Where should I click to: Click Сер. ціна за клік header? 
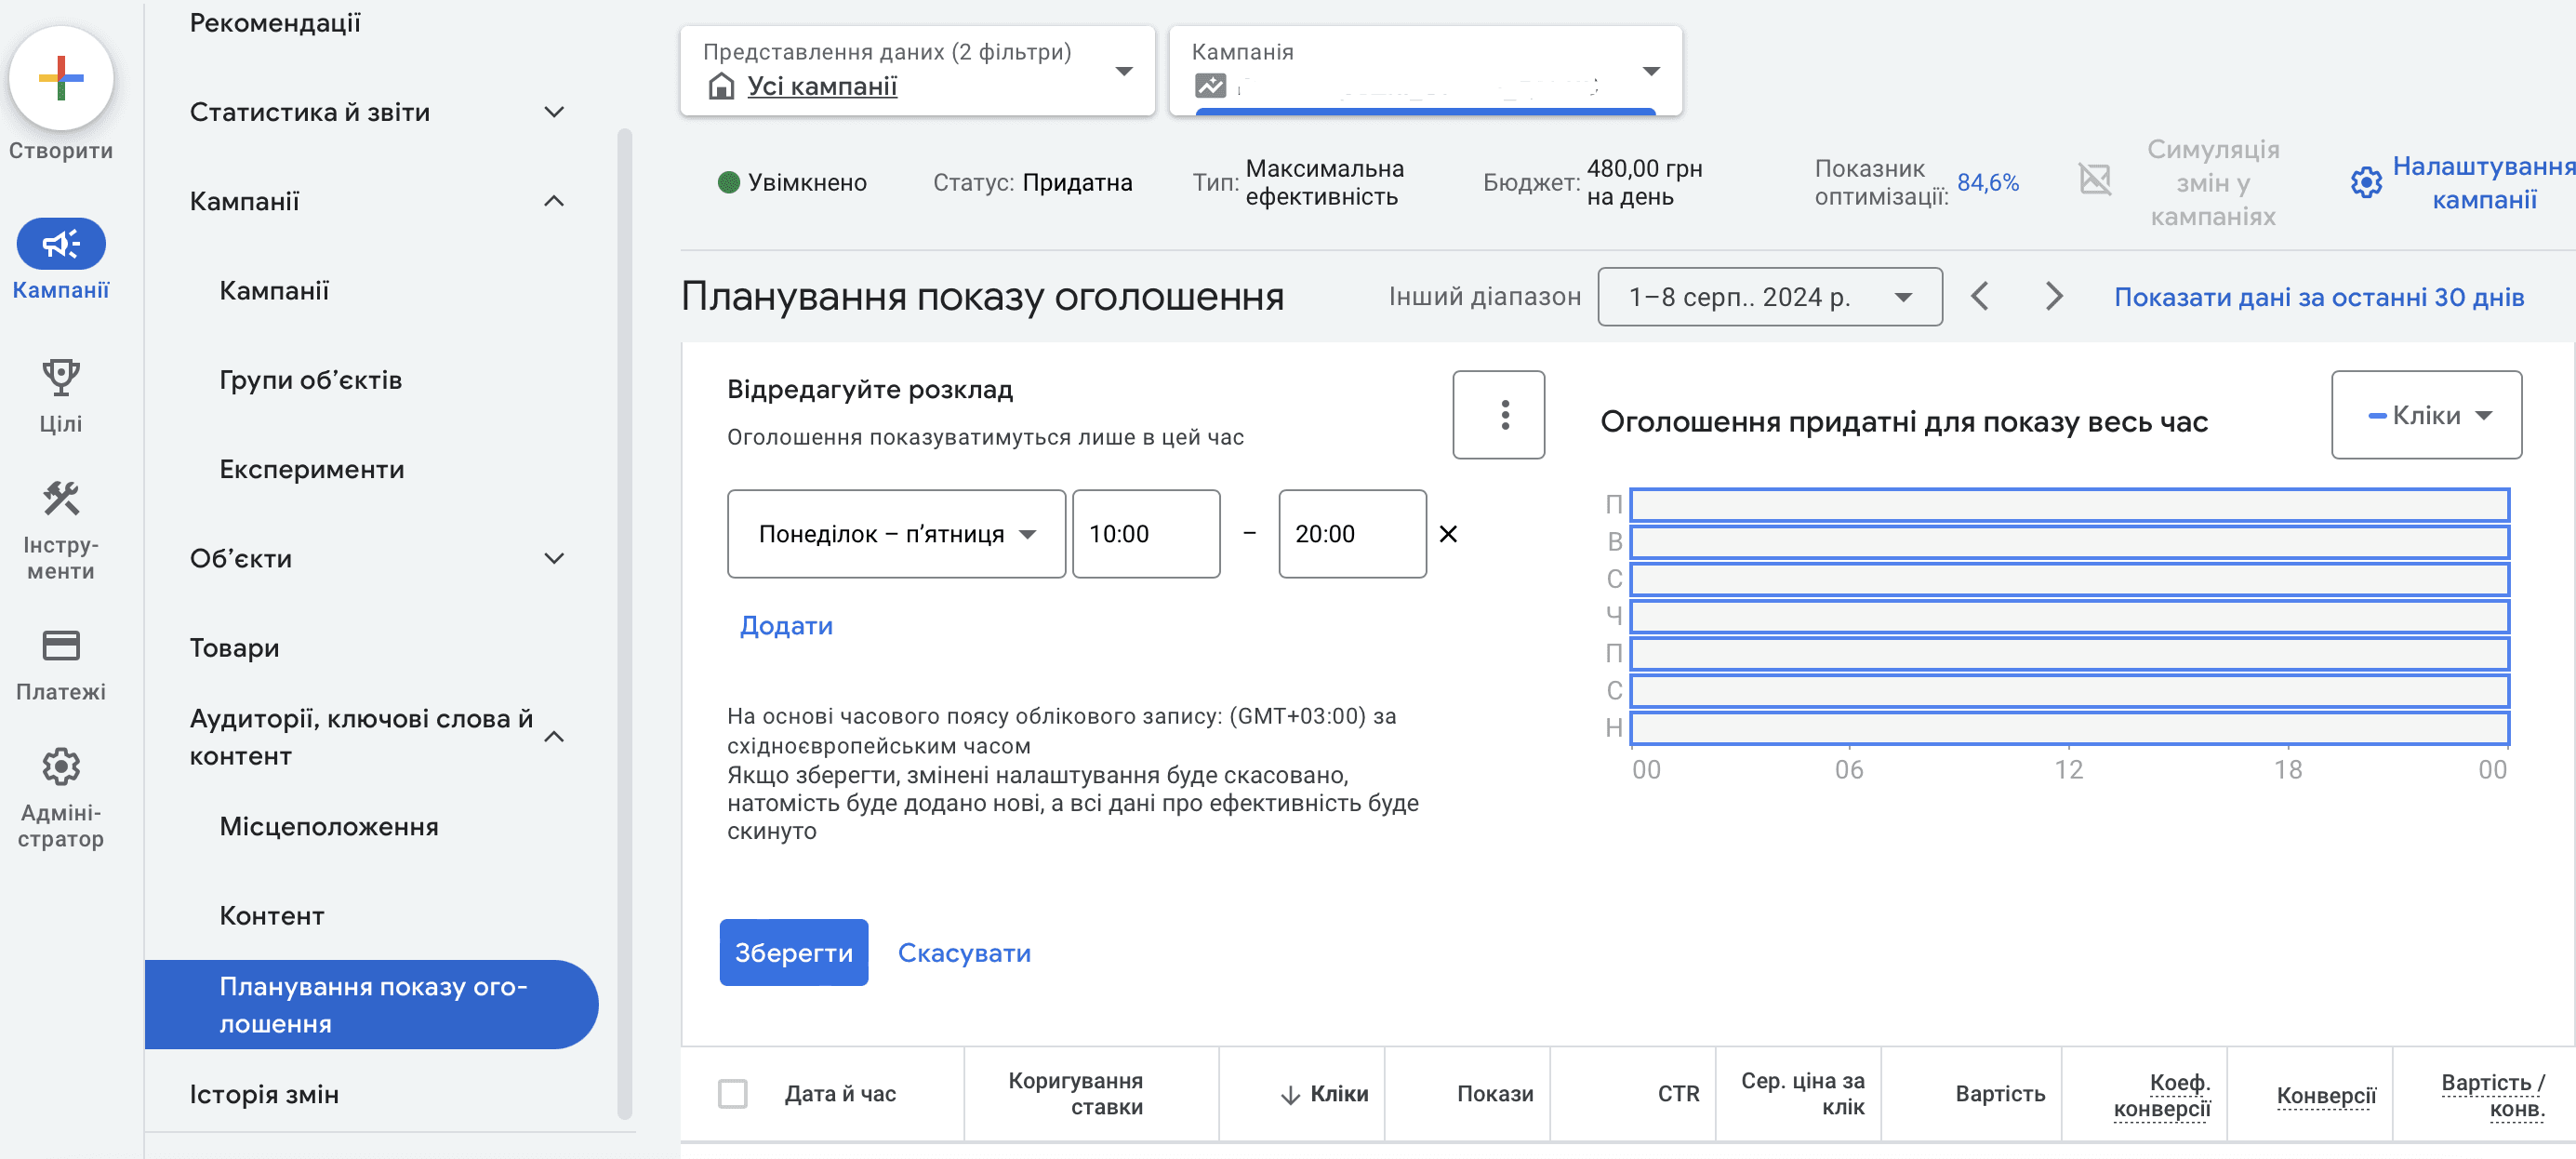tap(1802, 1094)
